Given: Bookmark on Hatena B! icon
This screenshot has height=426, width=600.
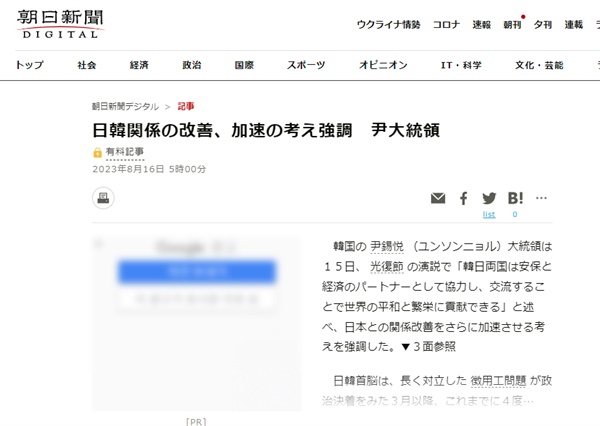Looking at the screenshot, I should (515, 198).
